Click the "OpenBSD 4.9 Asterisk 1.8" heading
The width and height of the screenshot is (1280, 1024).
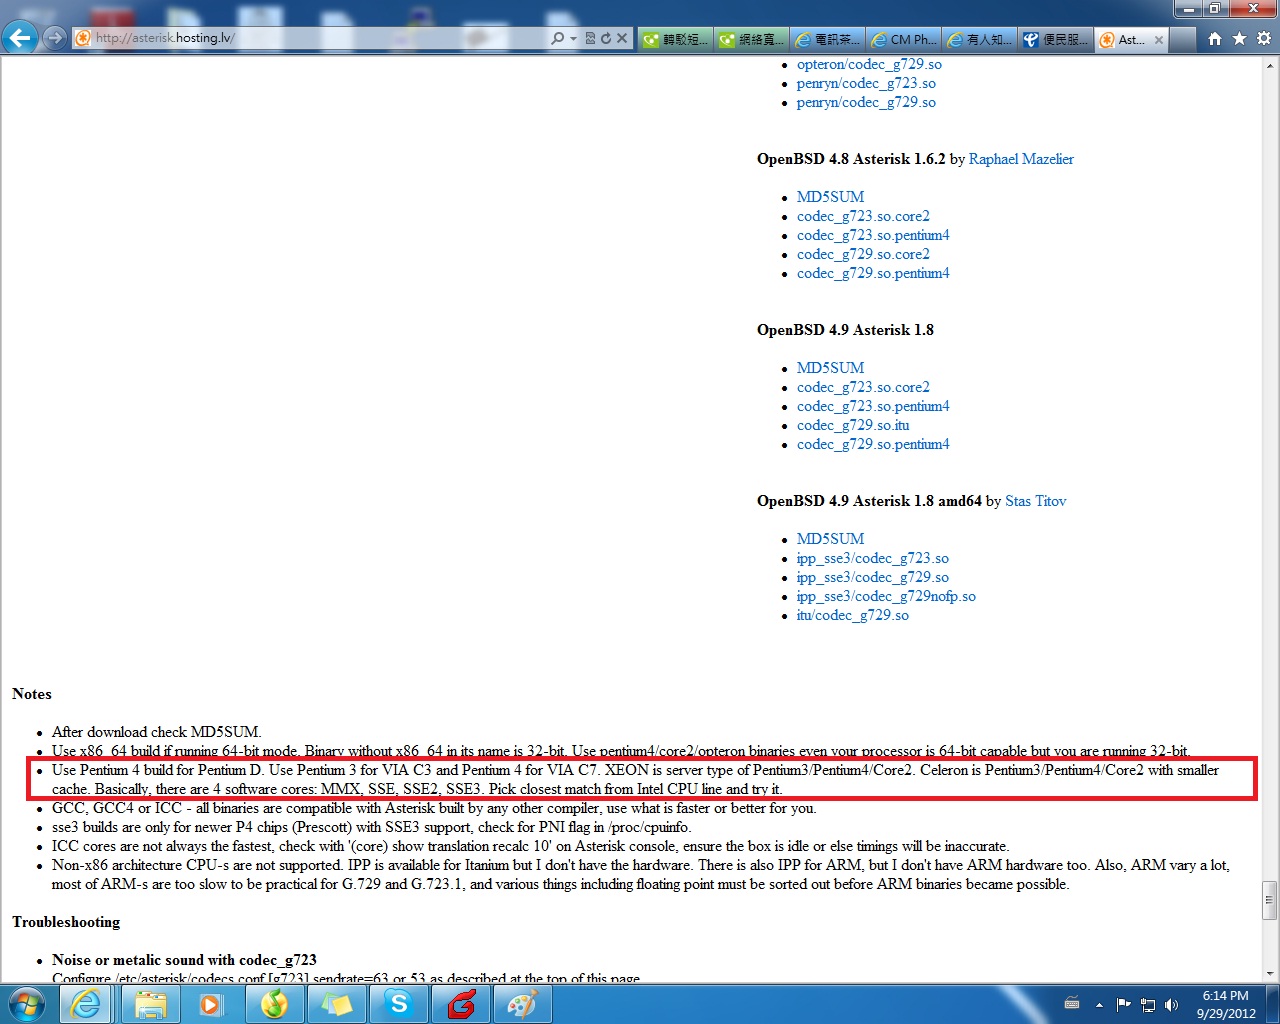[x=845, y=330]
